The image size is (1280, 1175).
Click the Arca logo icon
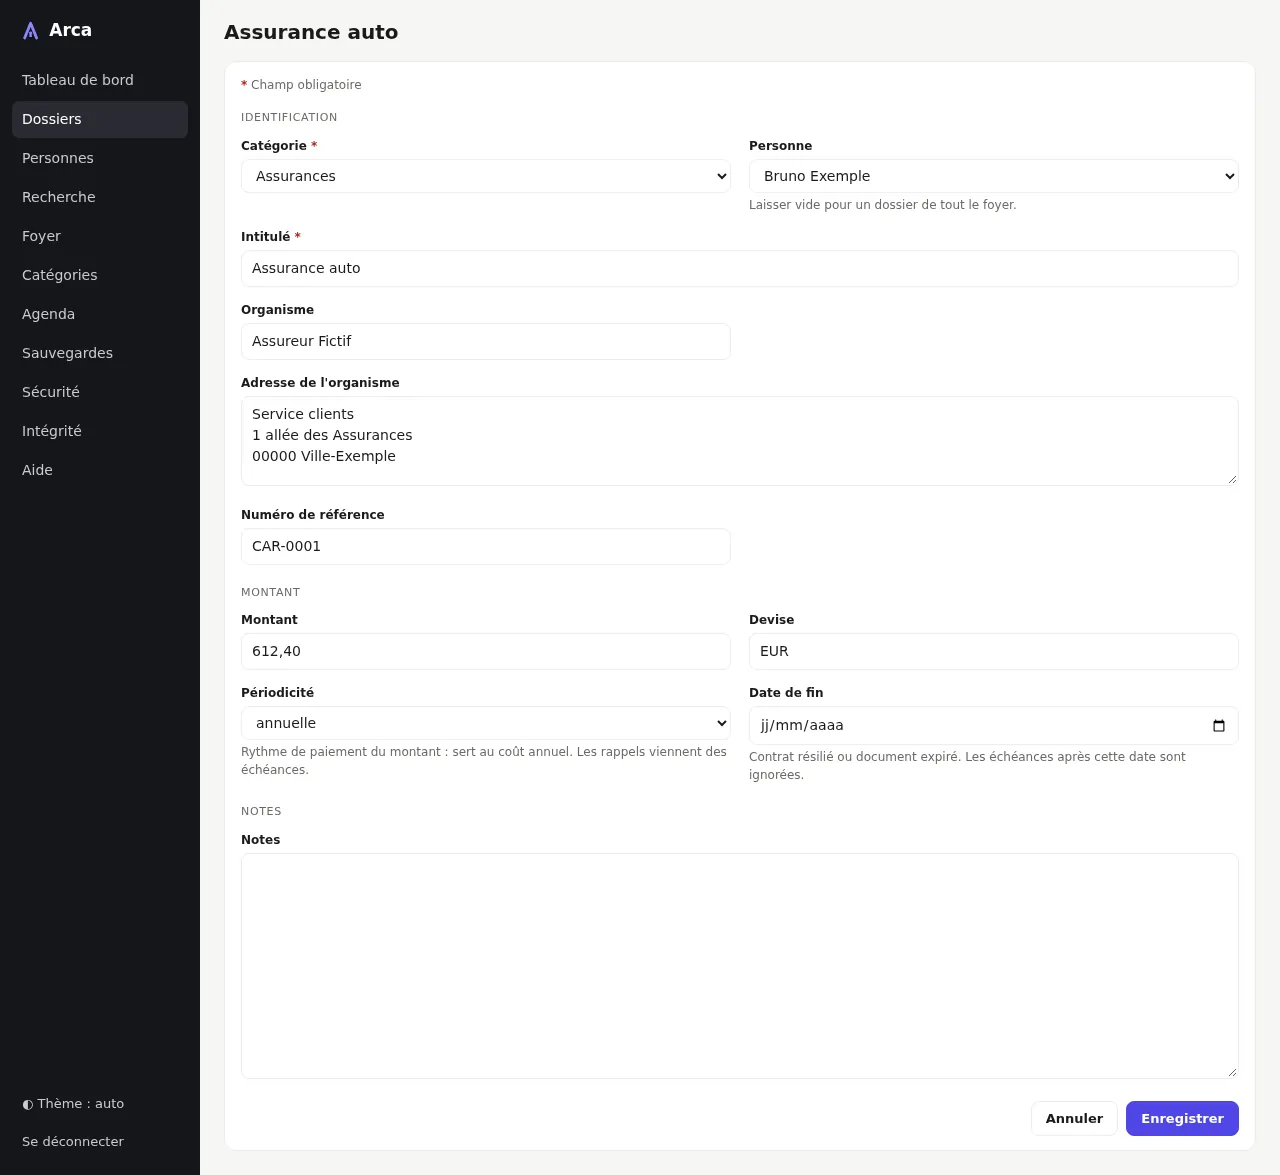[x=31, y=31]
